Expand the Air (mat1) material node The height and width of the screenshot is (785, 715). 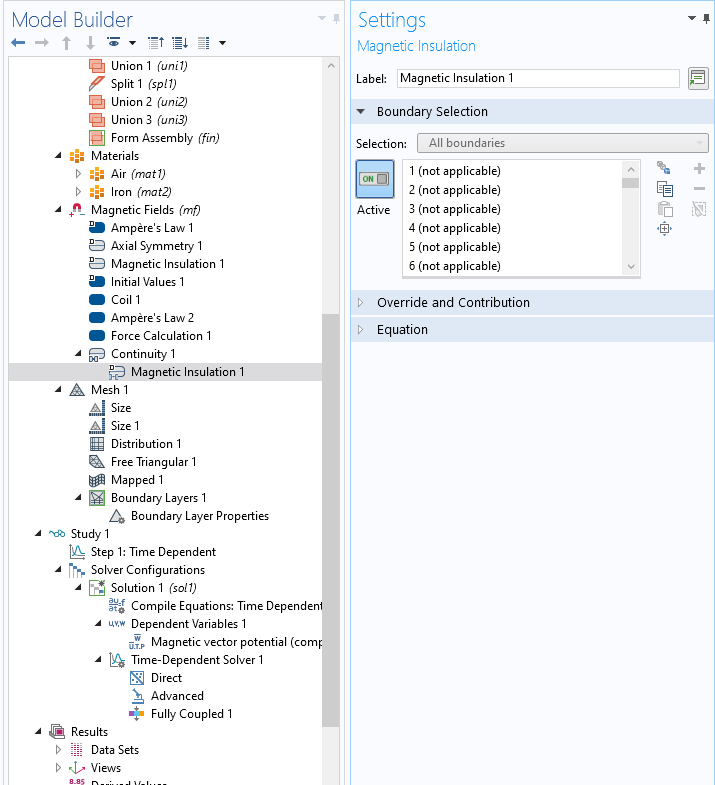coord(78,174)
